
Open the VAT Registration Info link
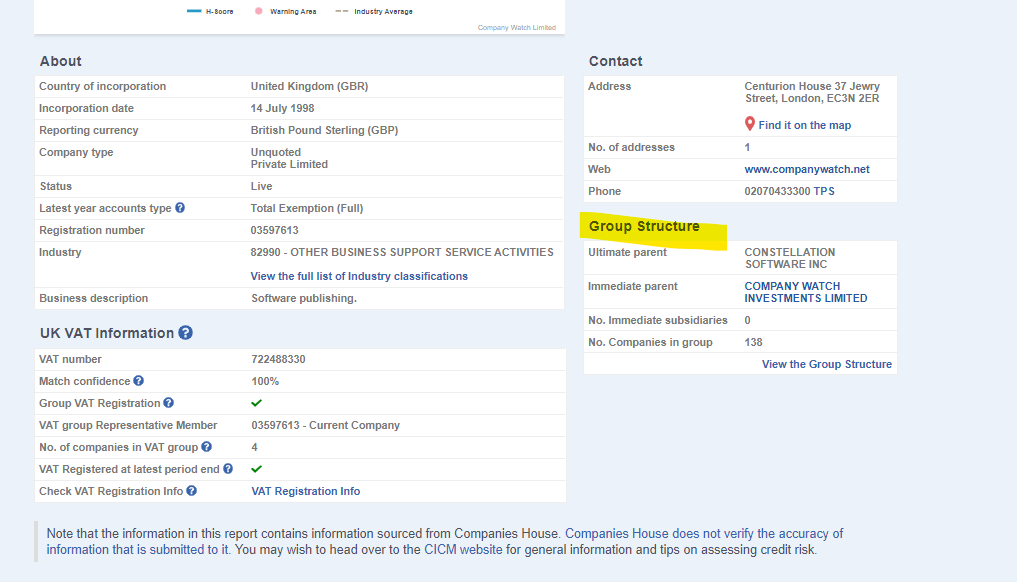[305, 491]
